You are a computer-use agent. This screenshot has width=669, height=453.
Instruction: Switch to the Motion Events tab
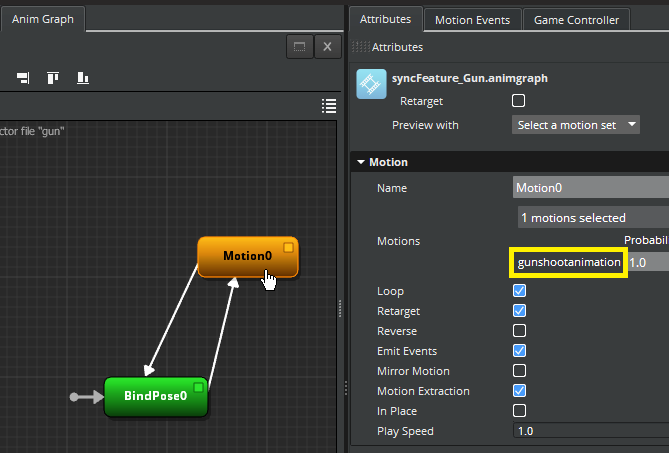click(472, 19)
